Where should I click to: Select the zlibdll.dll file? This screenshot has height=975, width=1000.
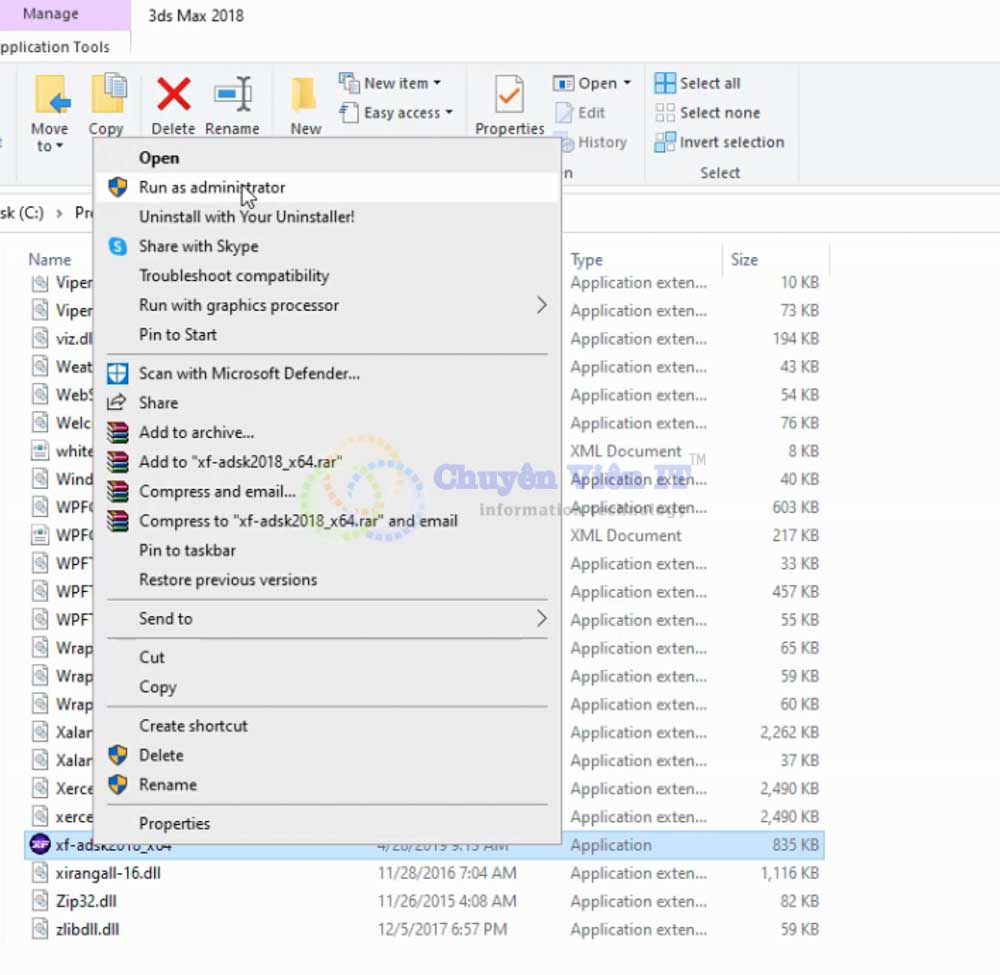(87, 929)
